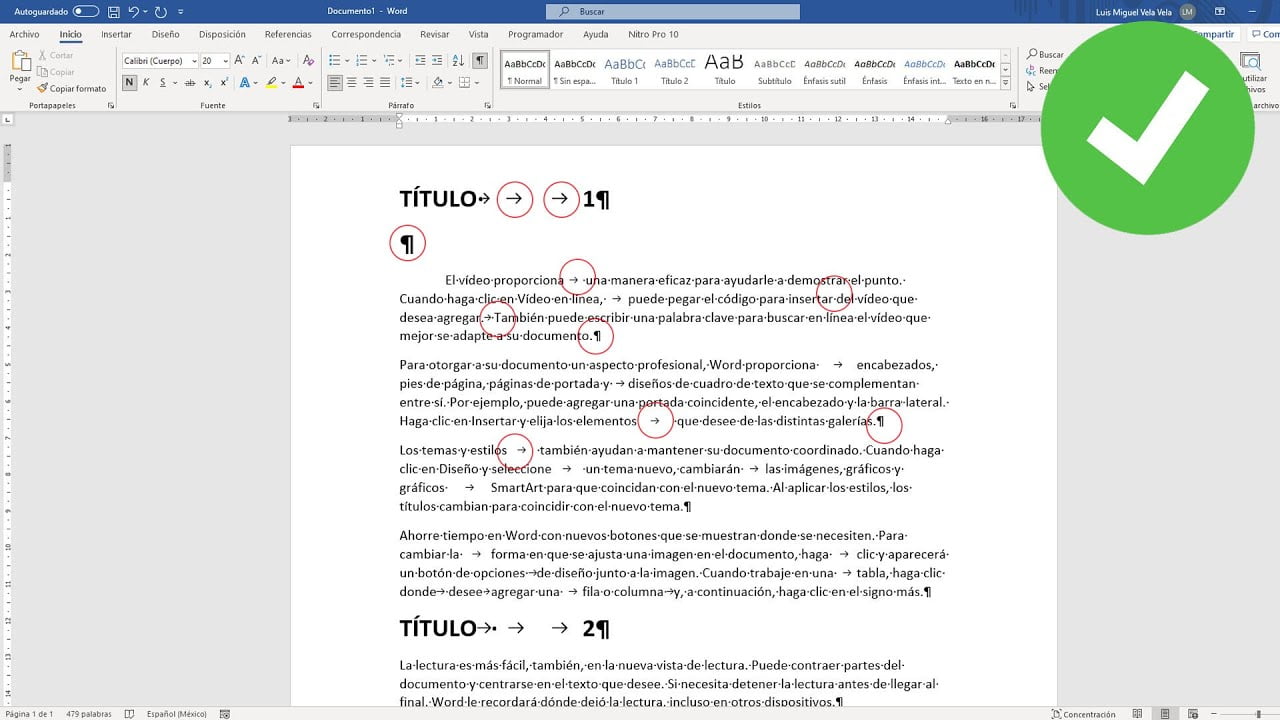Switch to the Vista tab
The height and width of the screenshot is (720, 1280).
click(x=478, y=34)
